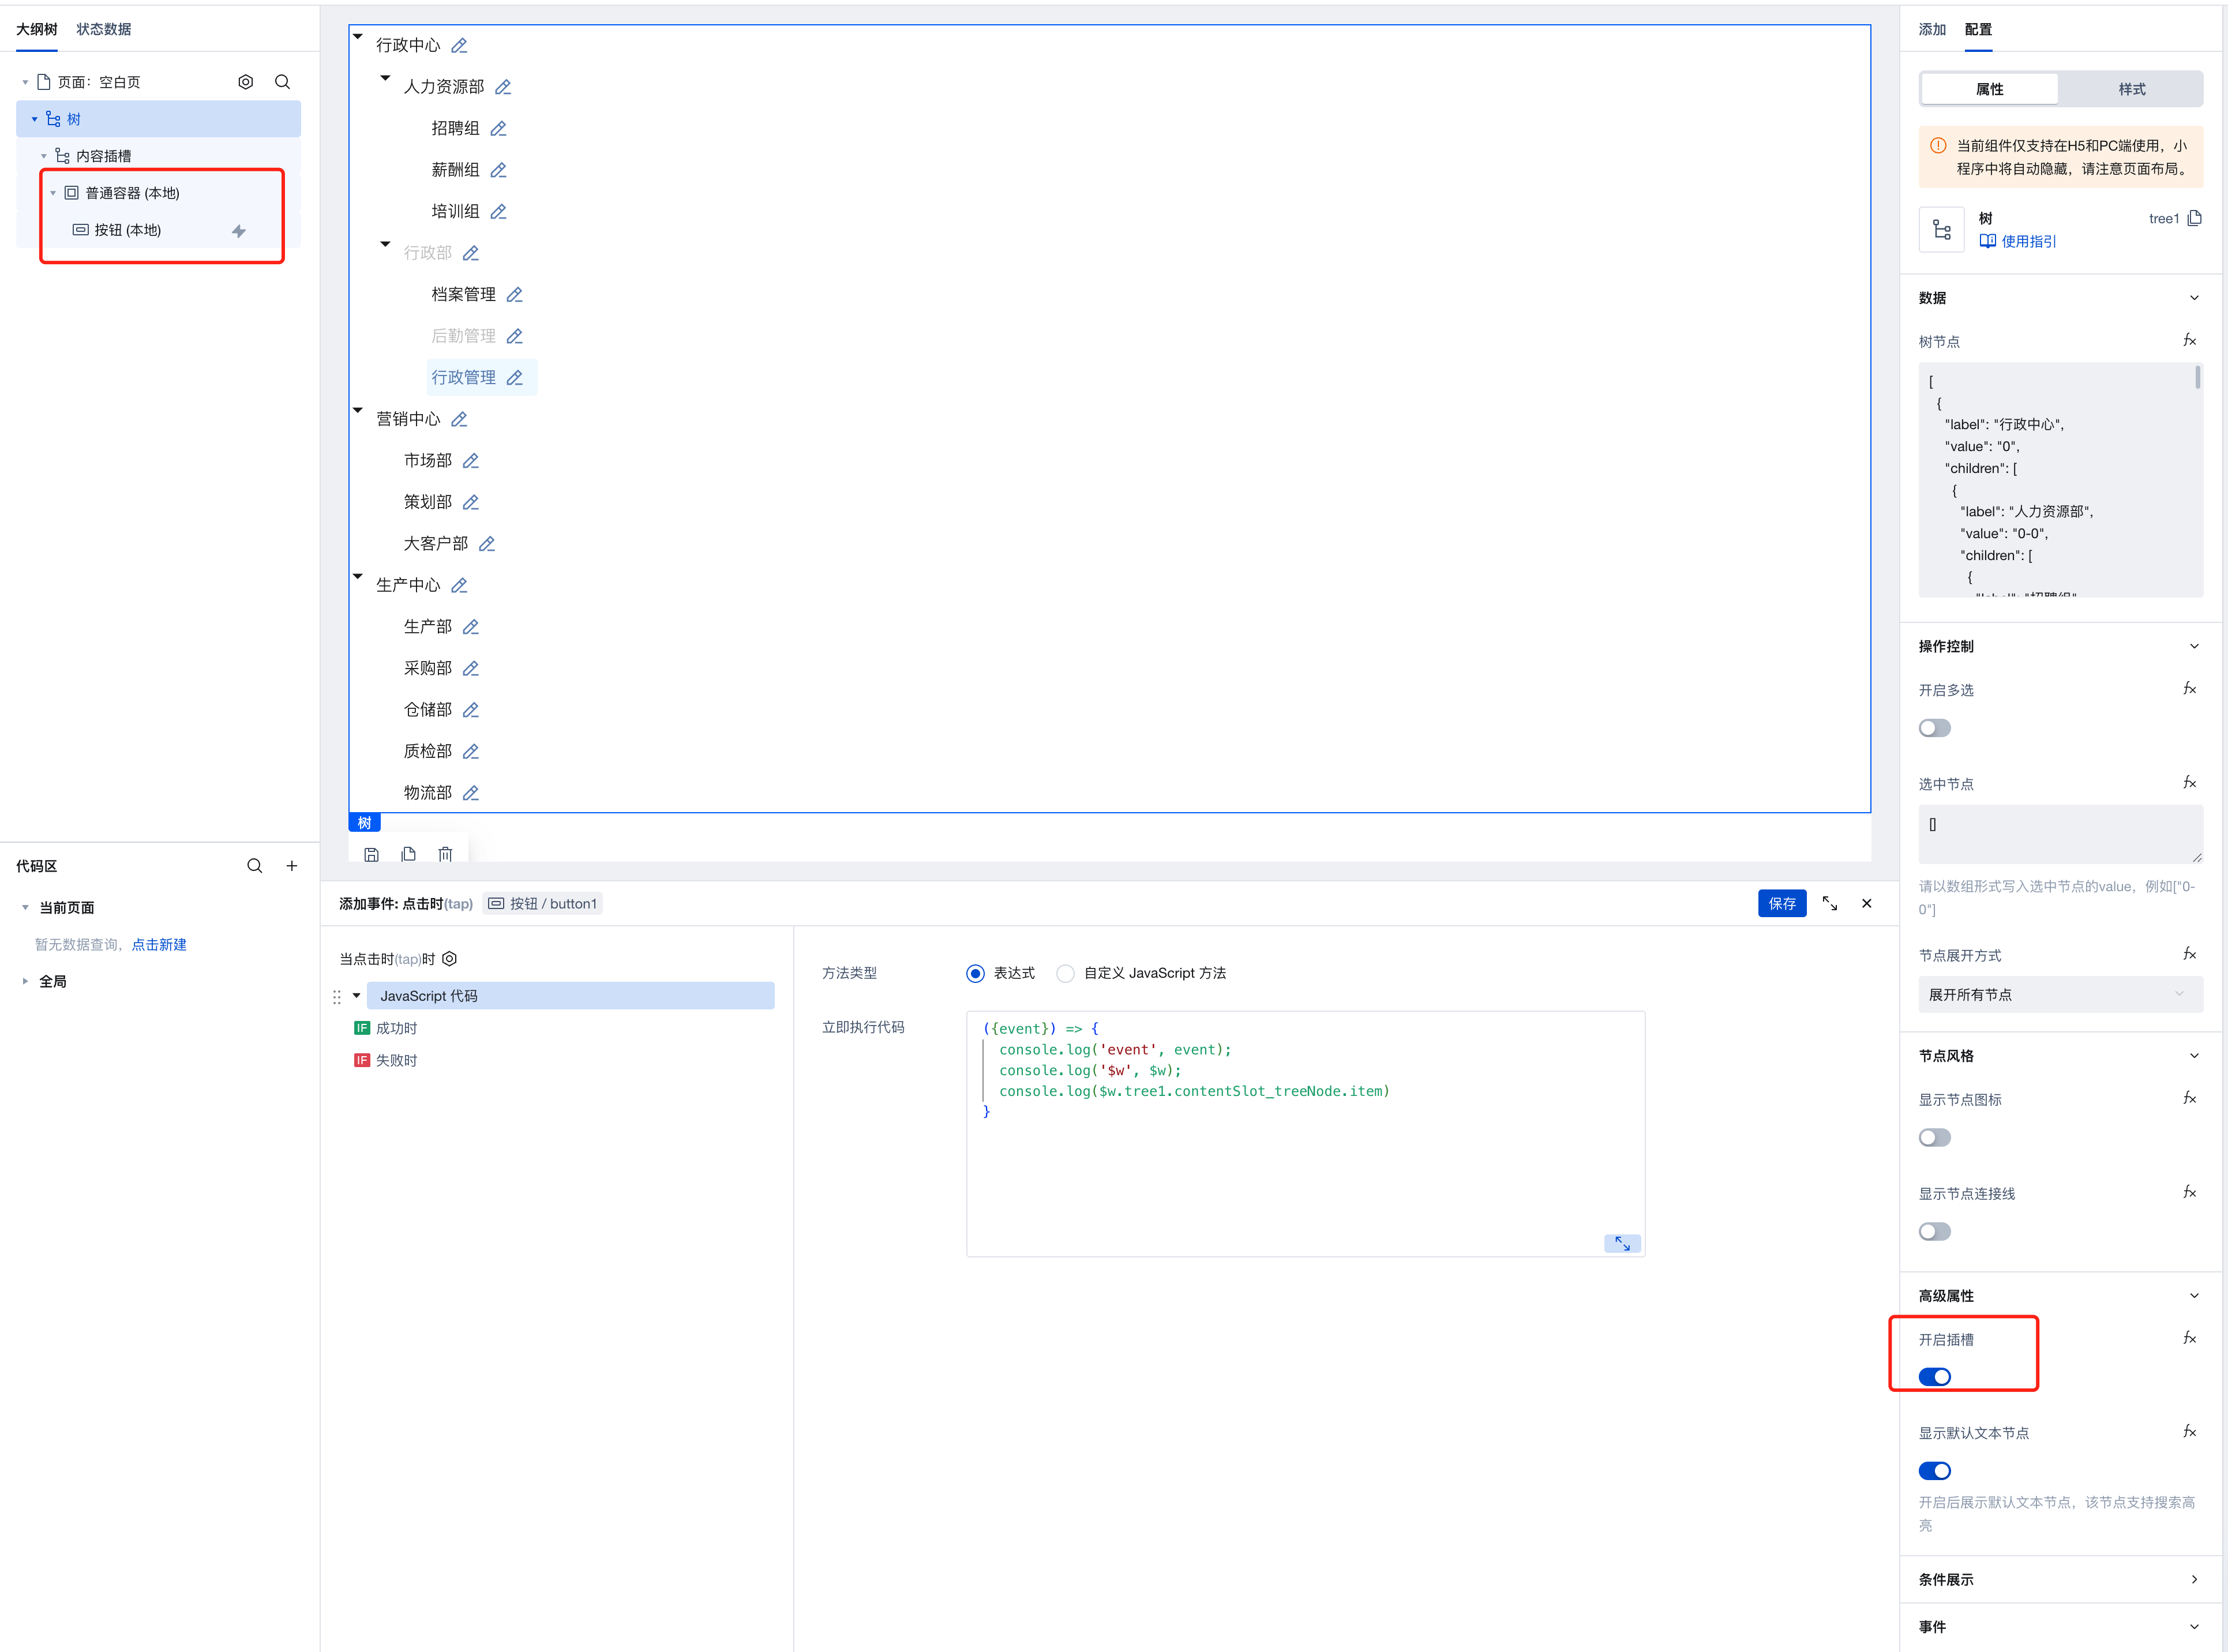Switch to the 状态数据 tab

coord(104,29)
